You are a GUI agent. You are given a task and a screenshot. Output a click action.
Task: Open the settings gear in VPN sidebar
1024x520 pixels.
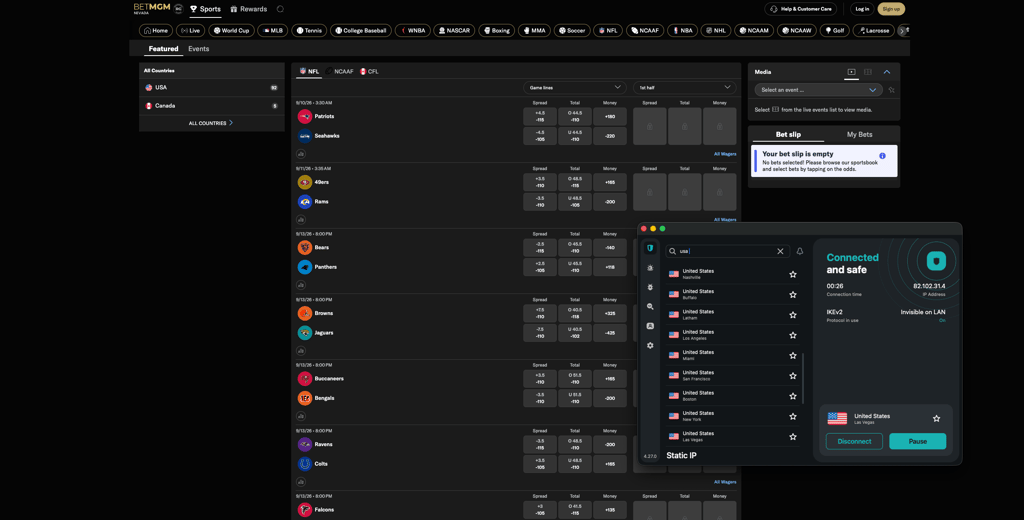pyautogui.click(x=650, y=346)
